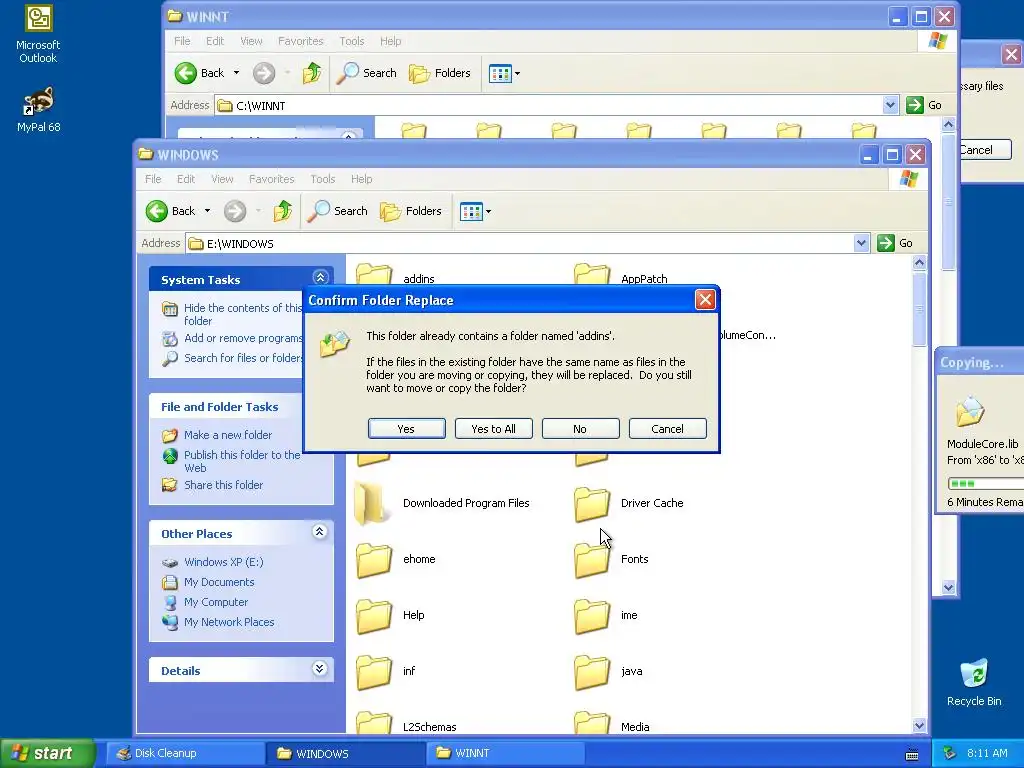1024x768 pixels.
Task: Select the L2Schemas folder
Action: 374,722
